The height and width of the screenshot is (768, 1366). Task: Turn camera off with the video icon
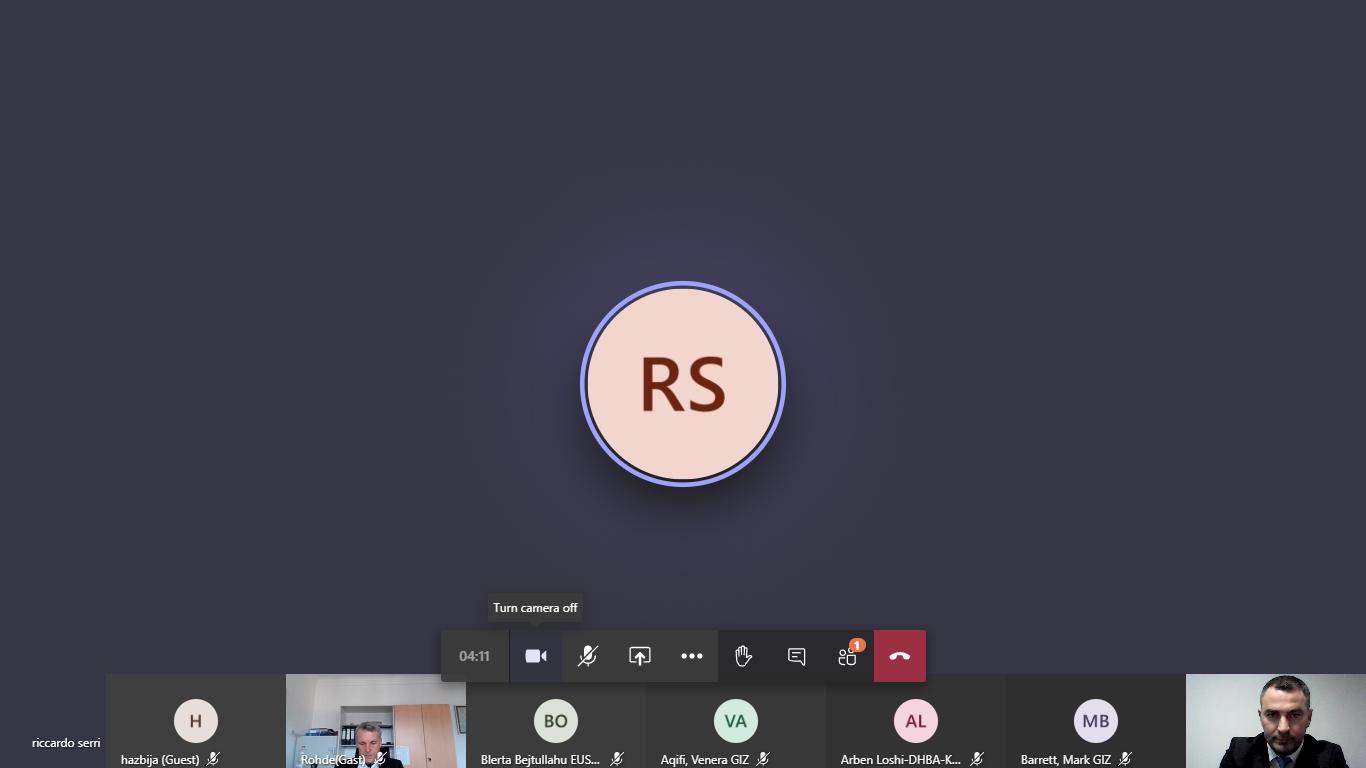(536, 656)
